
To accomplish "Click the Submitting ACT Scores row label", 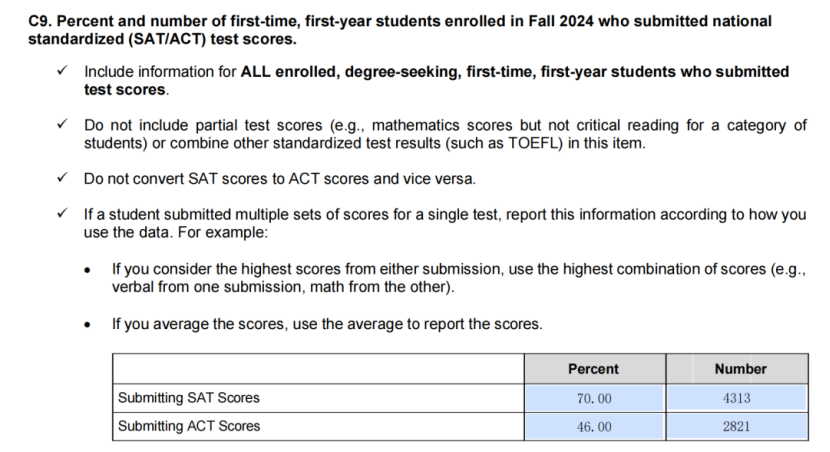I will point(189,426).
